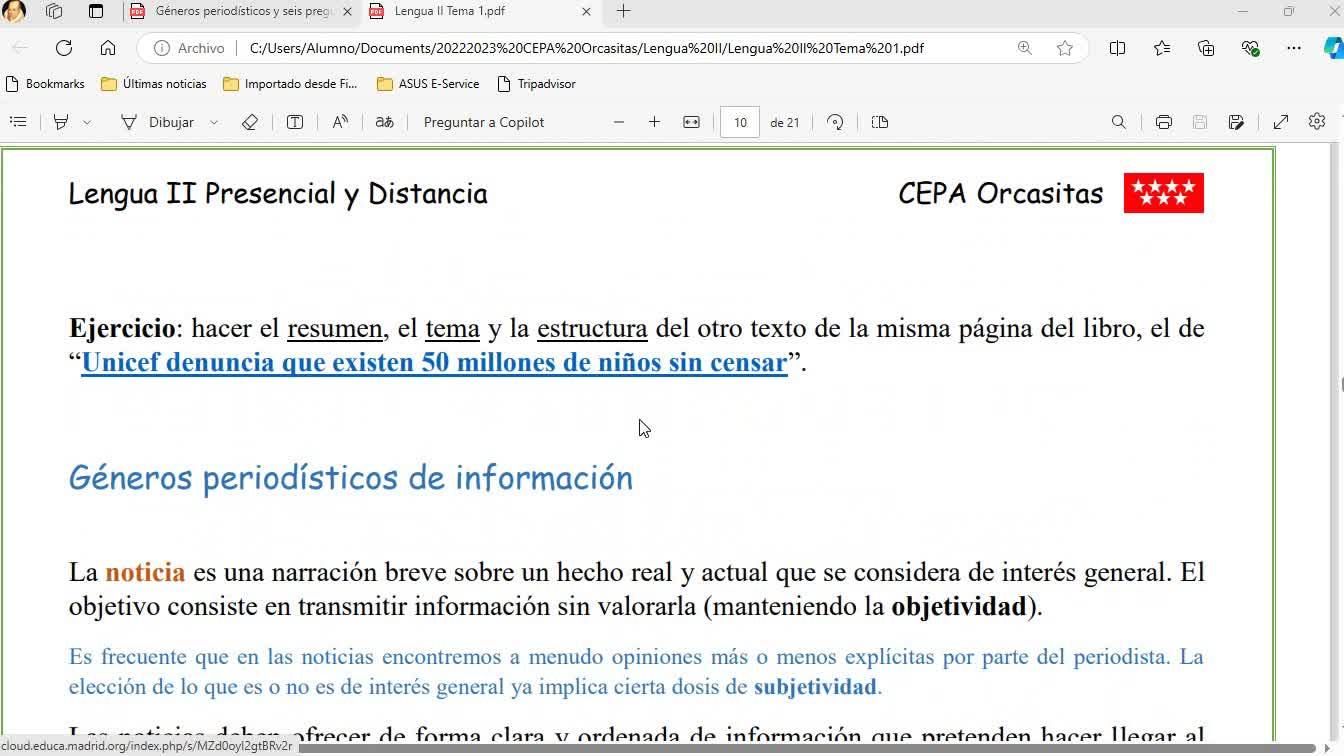Image resolution: width=1344 pixels, height=756 pixels.
Task: Expand the Dibujar pen options dropdown
Action: click(x=214, y=122)
